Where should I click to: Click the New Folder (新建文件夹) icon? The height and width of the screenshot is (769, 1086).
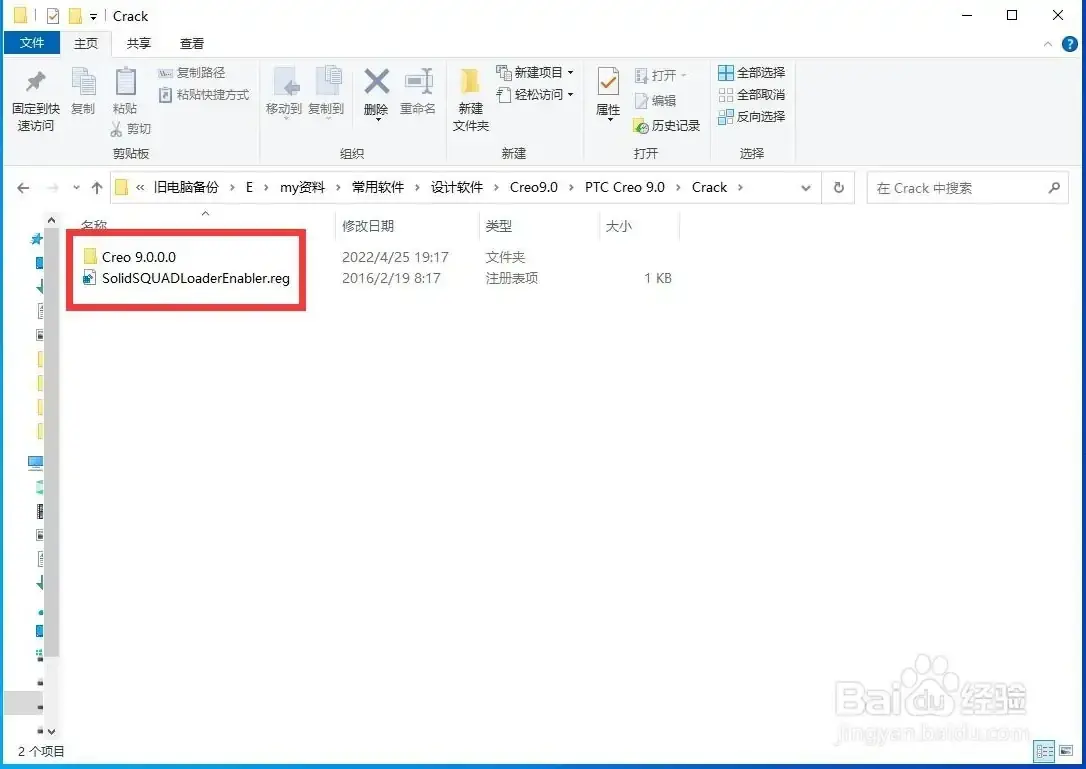470,81
